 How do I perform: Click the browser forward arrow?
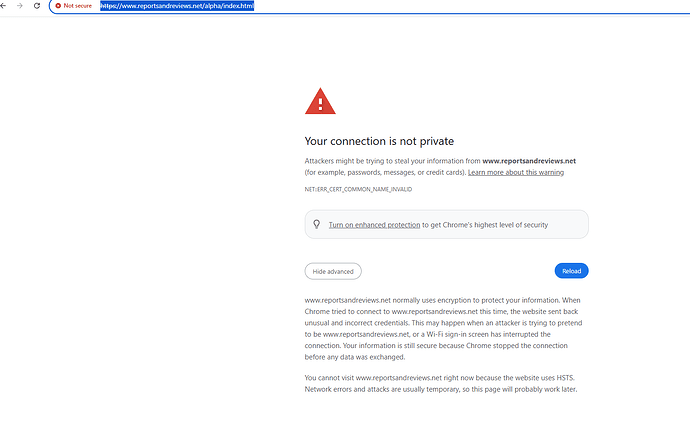(19, 6)
